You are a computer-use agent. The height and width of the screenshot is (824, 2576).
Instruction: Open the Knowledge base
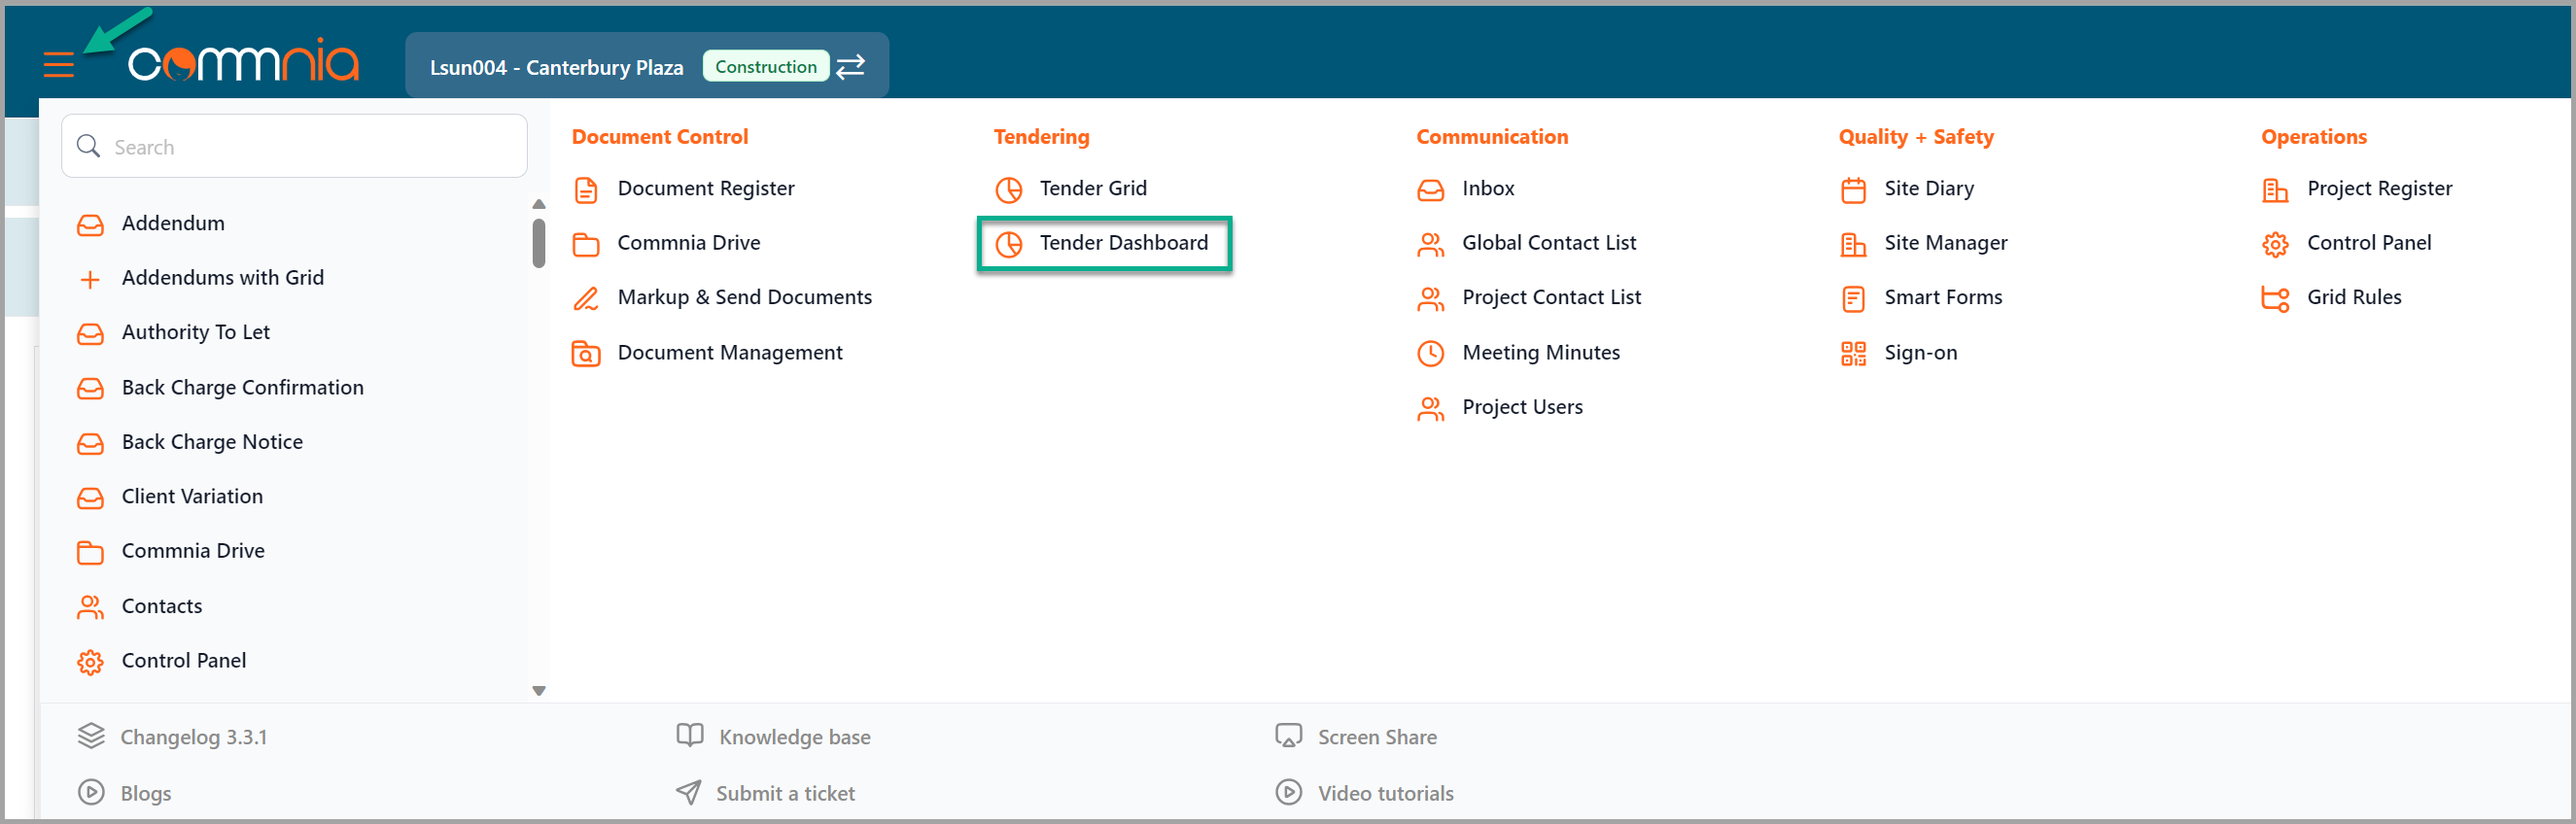tap(795, 737)
